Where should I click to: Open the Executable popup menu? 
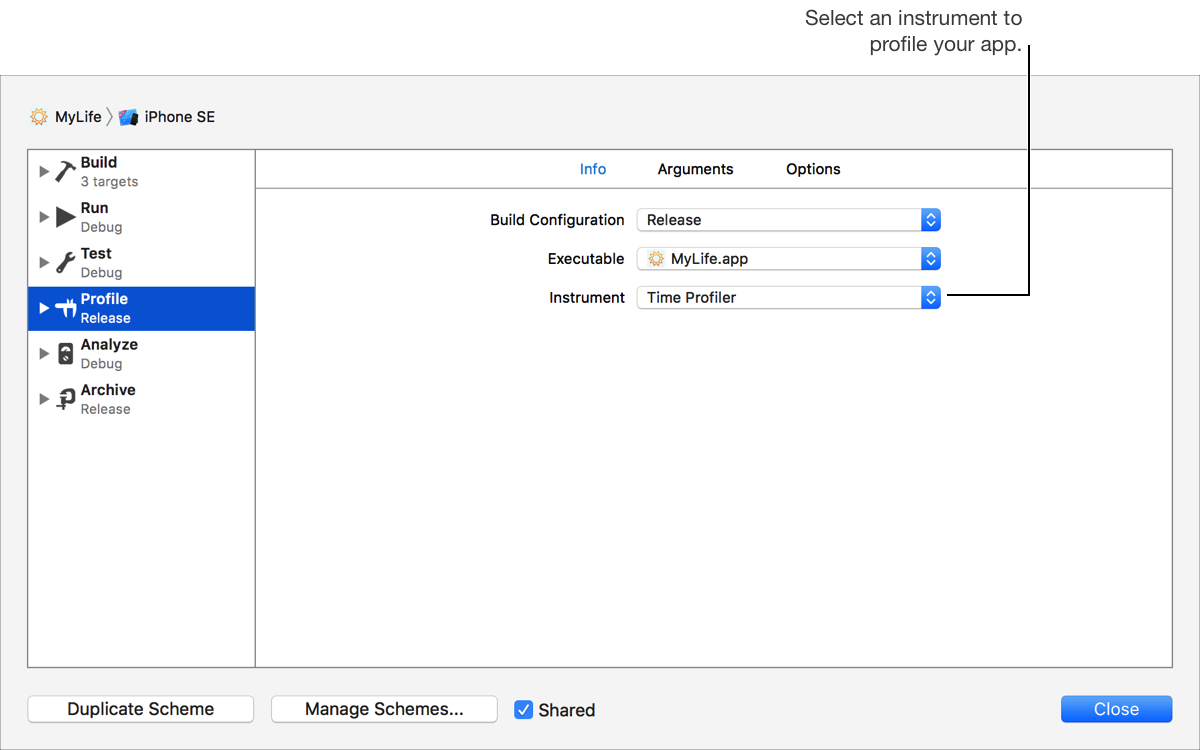click(788, 259)
